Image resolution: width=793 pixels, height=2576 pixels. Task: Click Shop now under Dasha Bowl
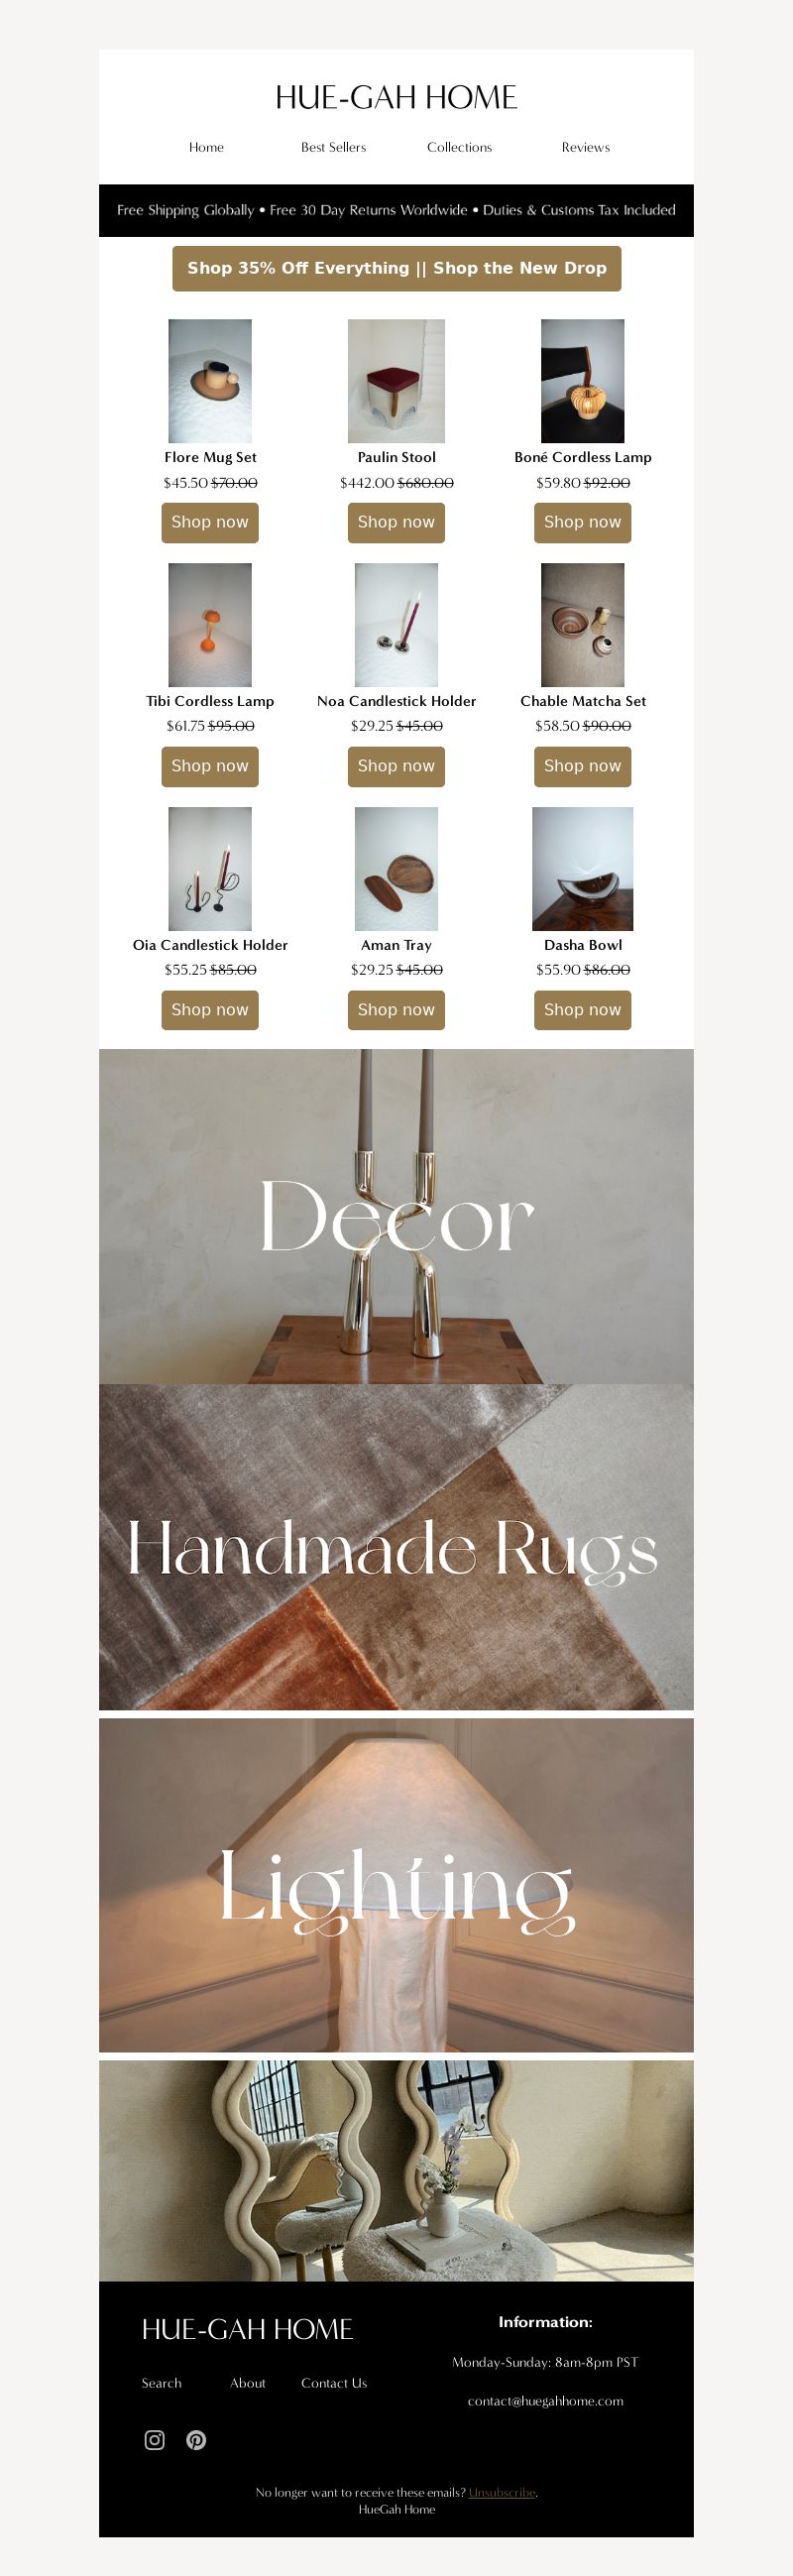(x=582, y=1010)
